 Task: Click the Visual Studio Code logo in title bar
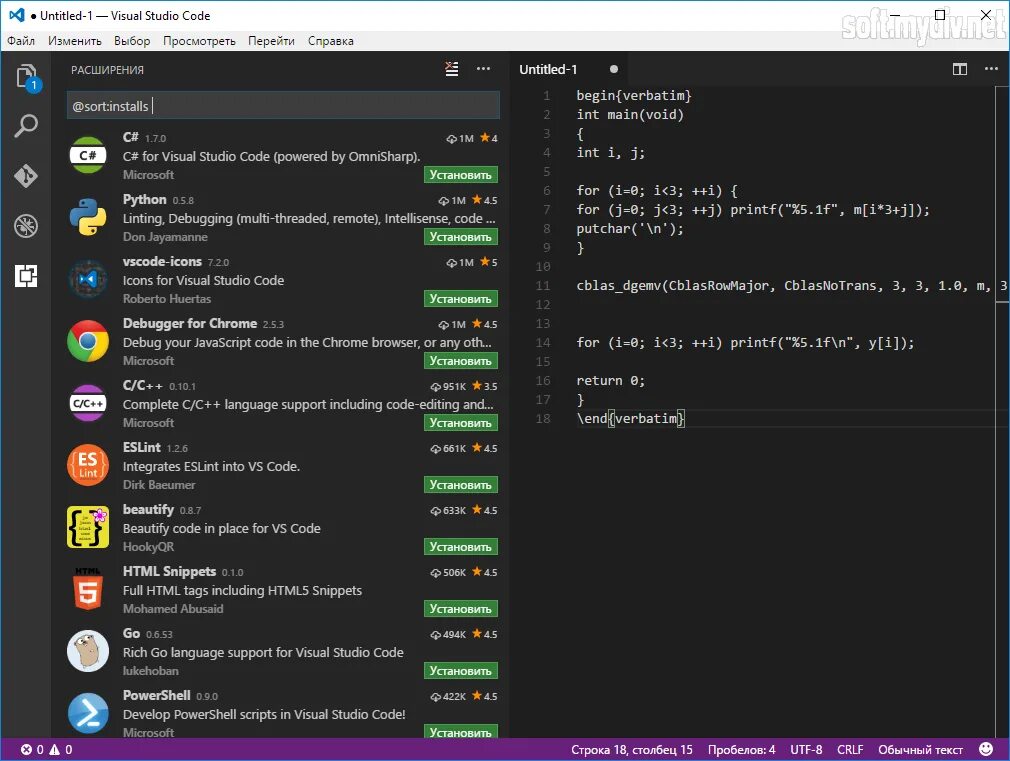pos(17,15)
